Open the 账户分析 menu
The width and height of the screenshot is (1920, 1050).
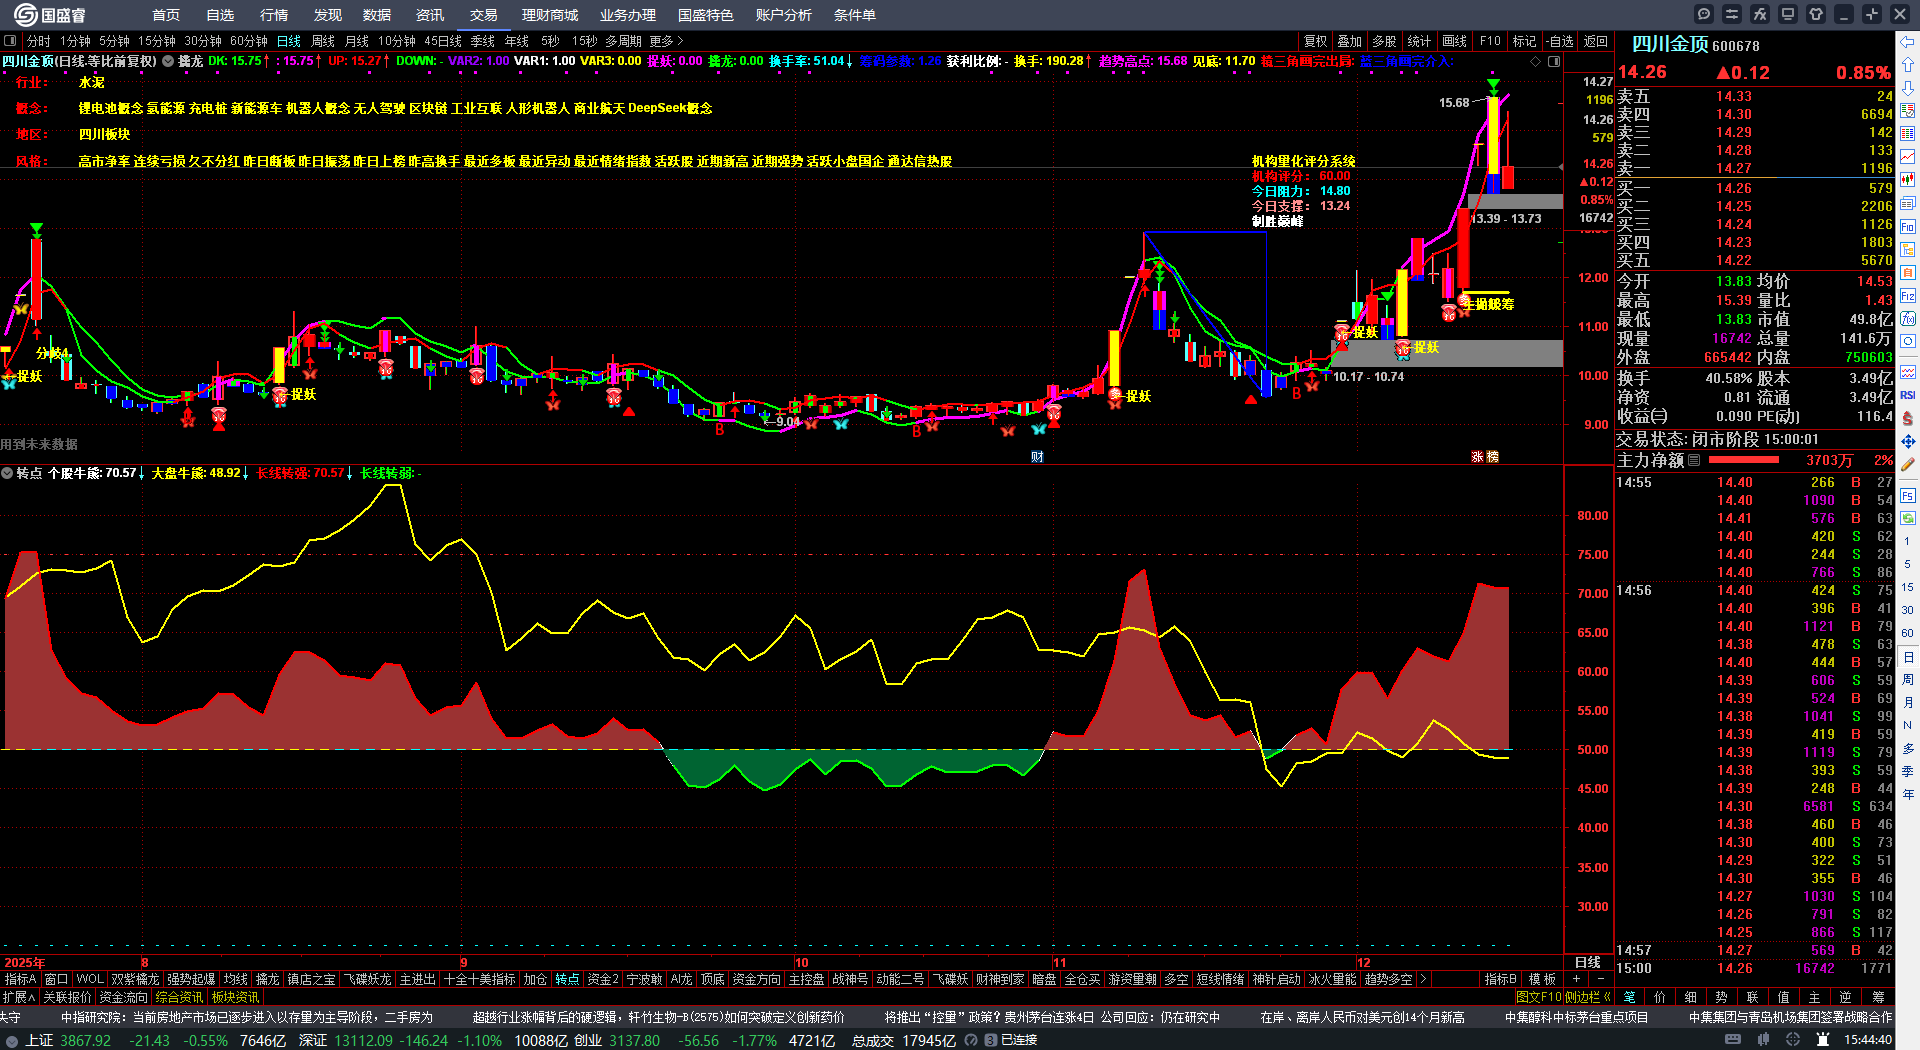click(x=784, y=15)
